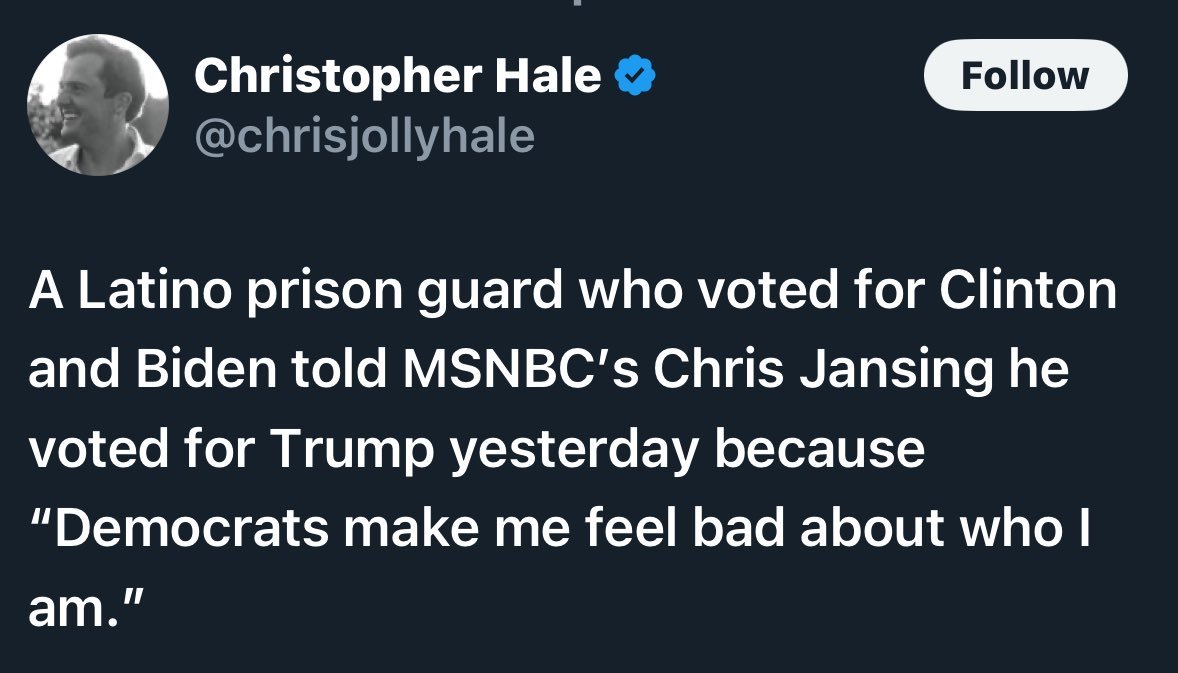Click the phrase "feel bad" in the quote

tap(687, 528)
